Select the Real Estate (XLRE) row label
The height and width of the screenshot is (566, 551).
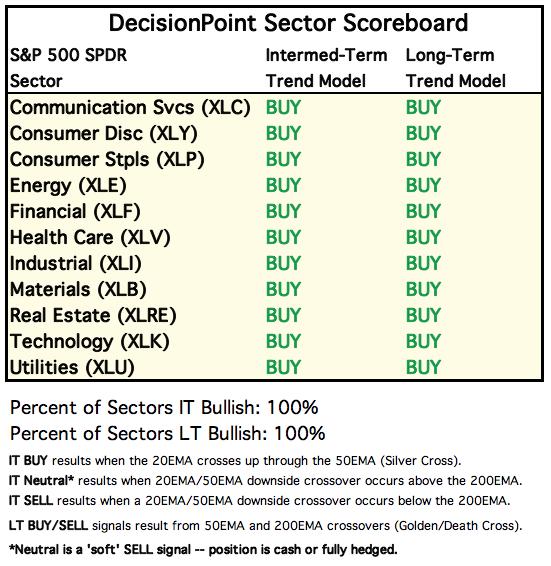[93, 315]
